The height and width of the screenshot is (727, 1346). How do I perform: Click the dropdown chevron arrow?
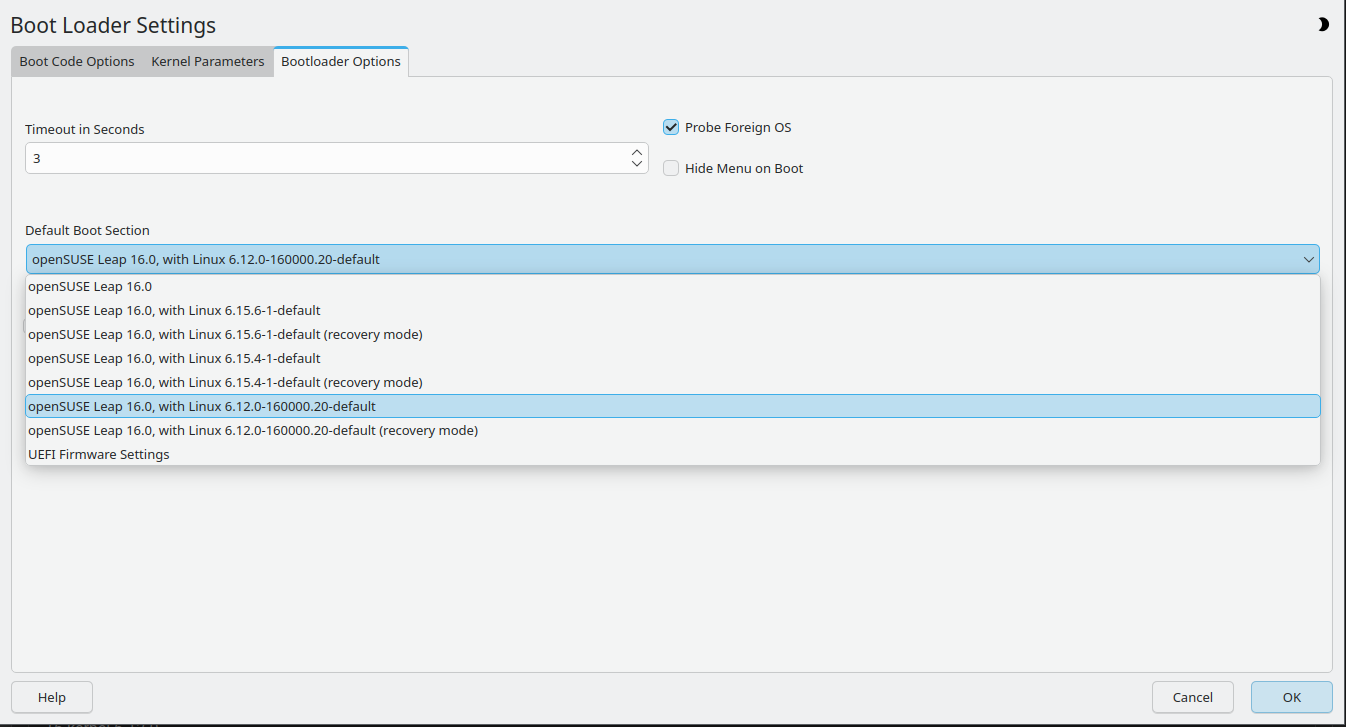pos(1308,260)
